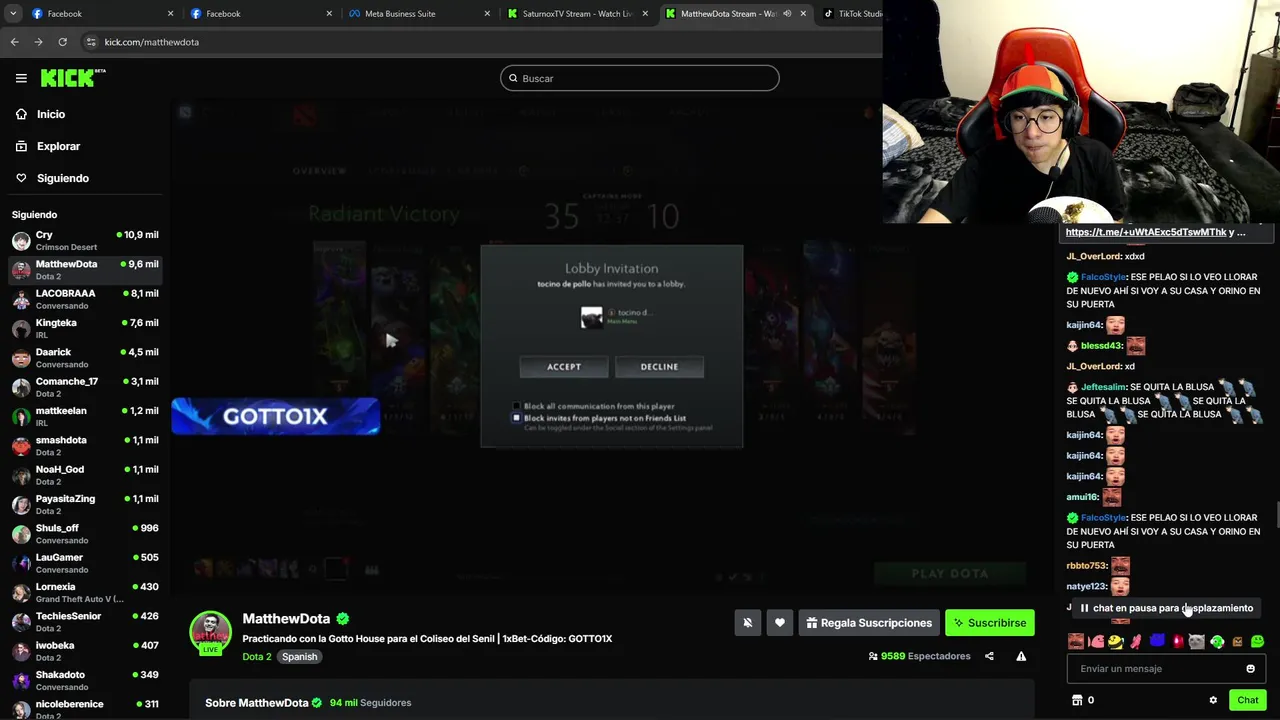Open the Shuls_off channel in the sidebar
Image resolution: width=1280 pixels, height=720 pixels.
pyautogui.click(x=84, y=534)
